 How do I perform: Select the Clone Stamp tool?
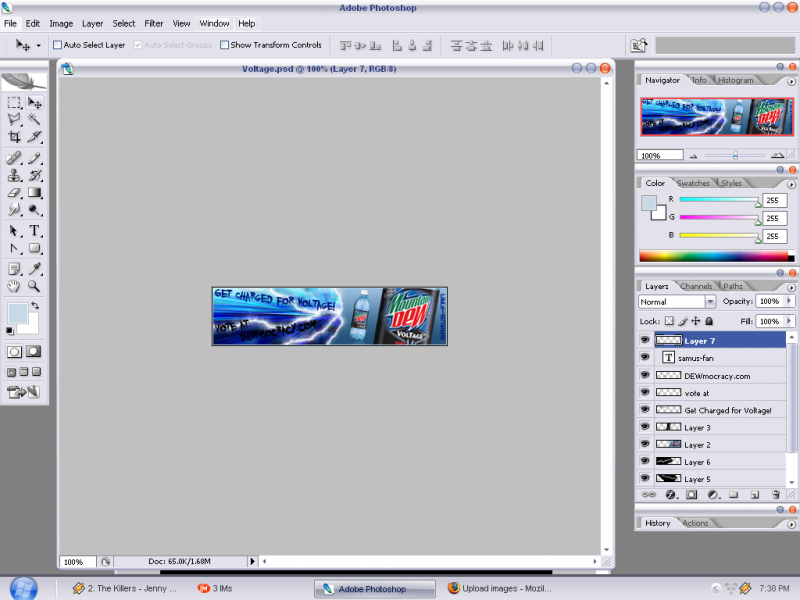tap(14, 176)
